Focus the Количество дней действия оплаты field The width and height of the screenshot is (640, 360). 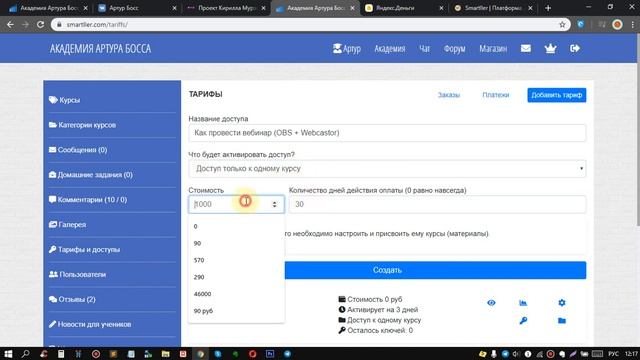[437, 204]
